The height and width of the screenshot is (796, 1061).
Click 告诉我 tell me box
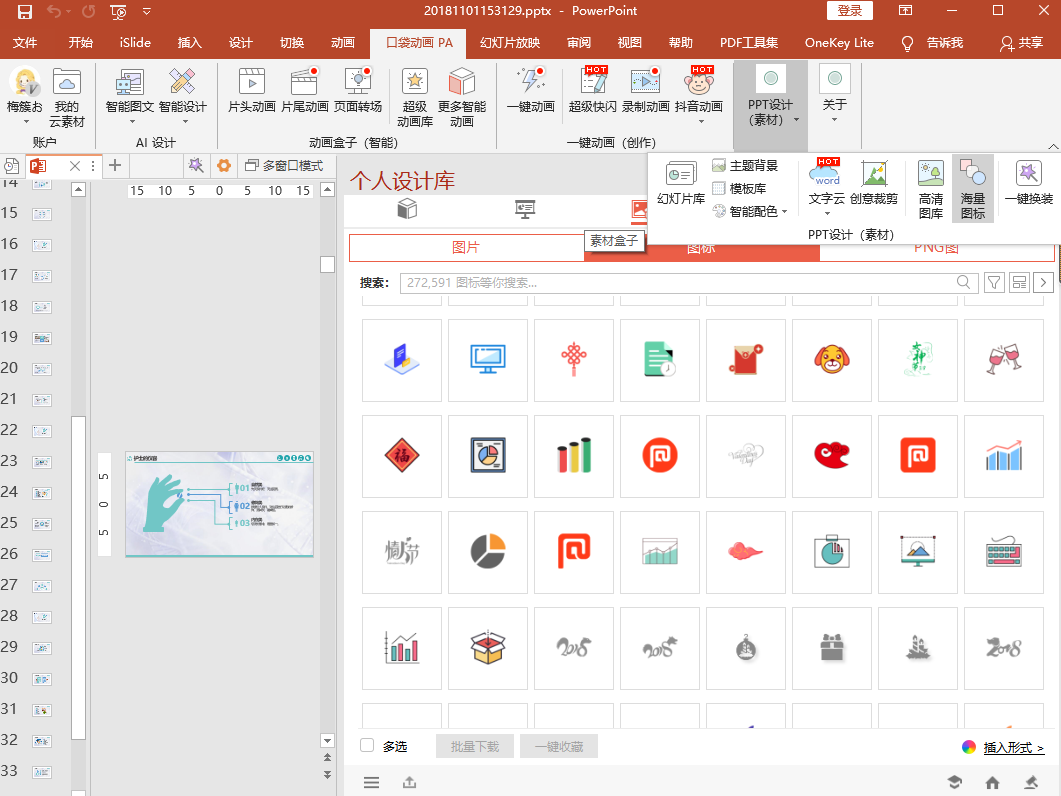coord(933,43)
